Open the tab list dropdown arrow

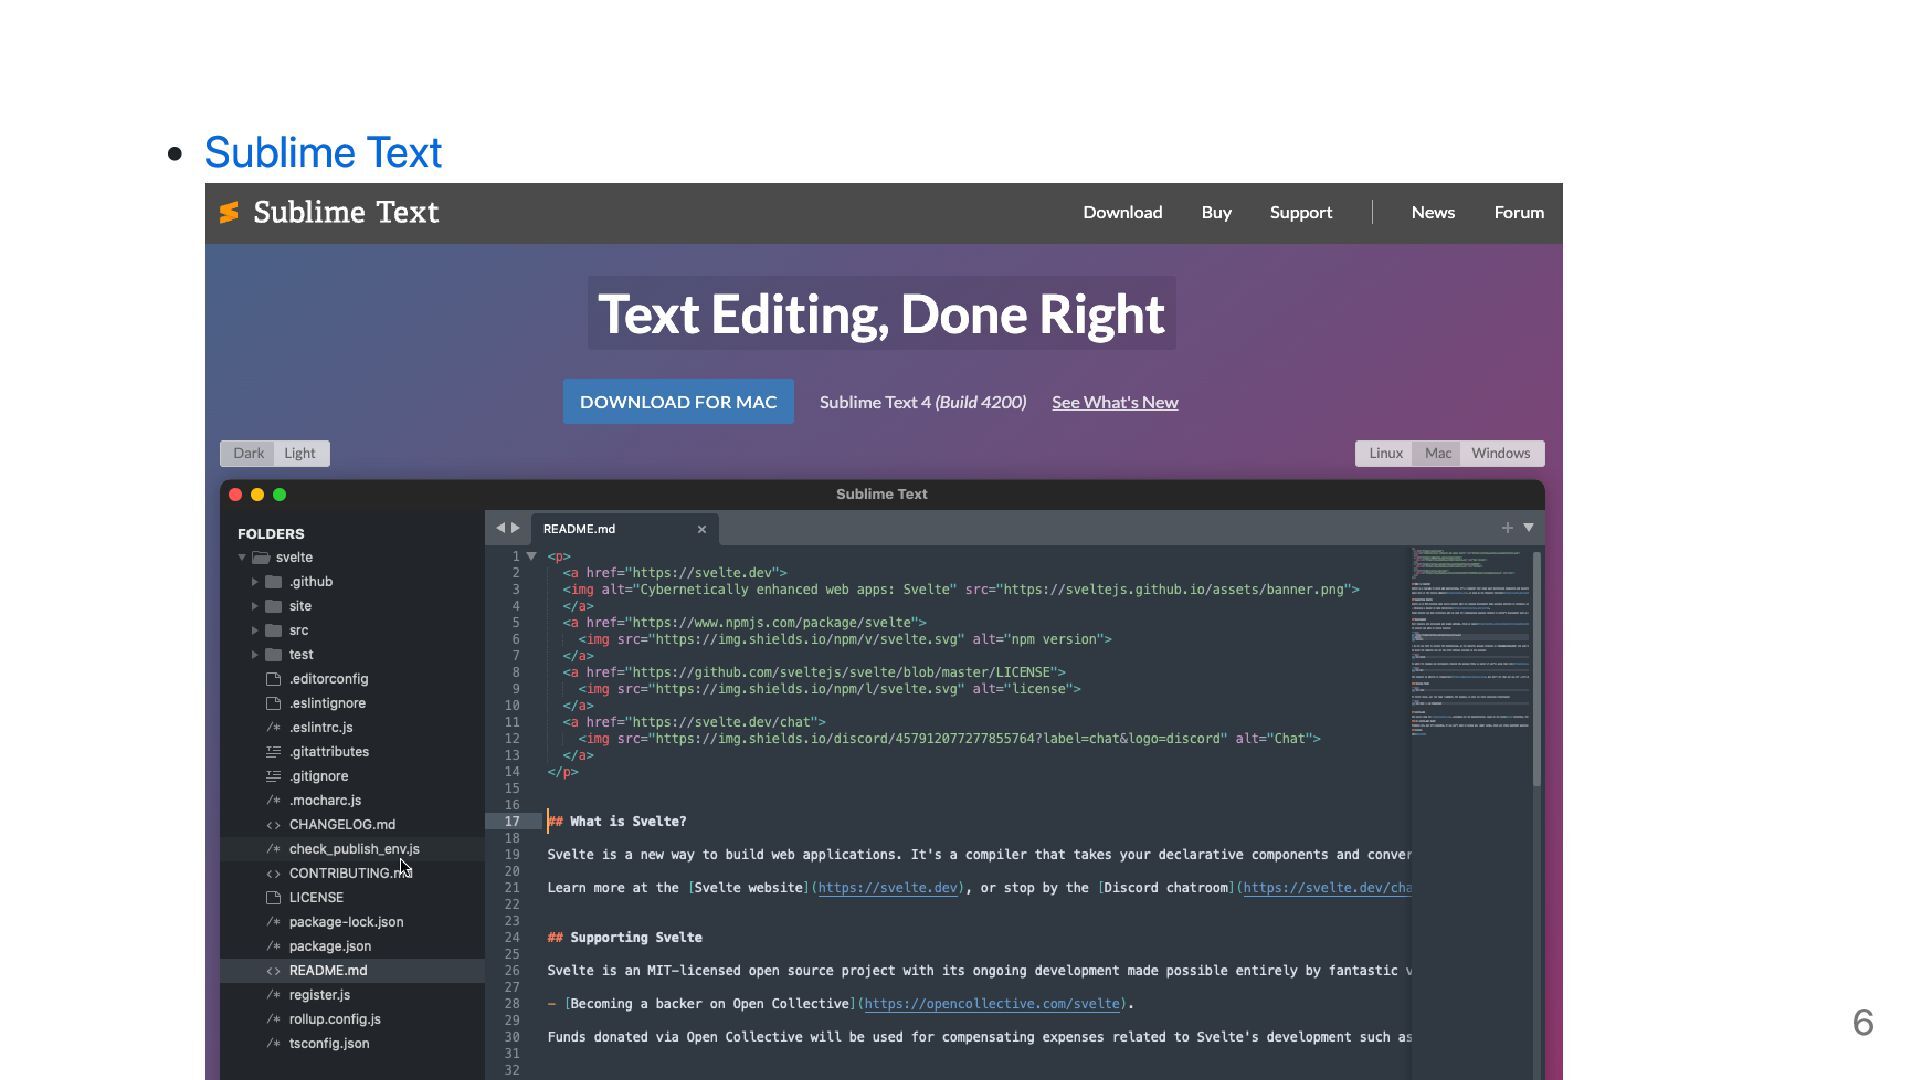1528,527
